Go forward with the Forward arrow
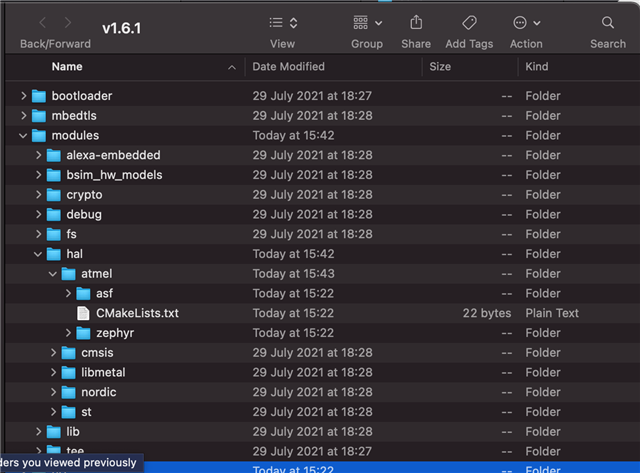640x473 pixels. 67,23
